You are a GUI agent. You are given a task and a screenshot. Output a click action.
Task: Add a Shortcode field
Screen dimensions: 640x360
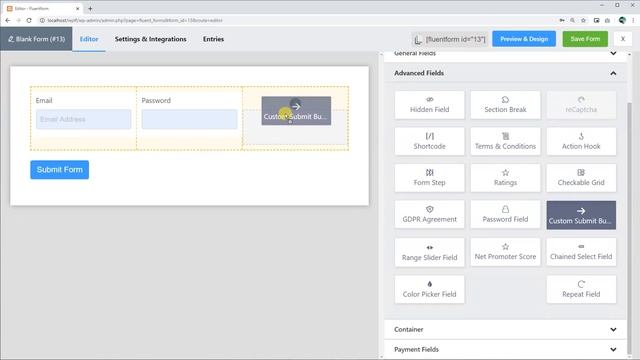tap(429, 141)
